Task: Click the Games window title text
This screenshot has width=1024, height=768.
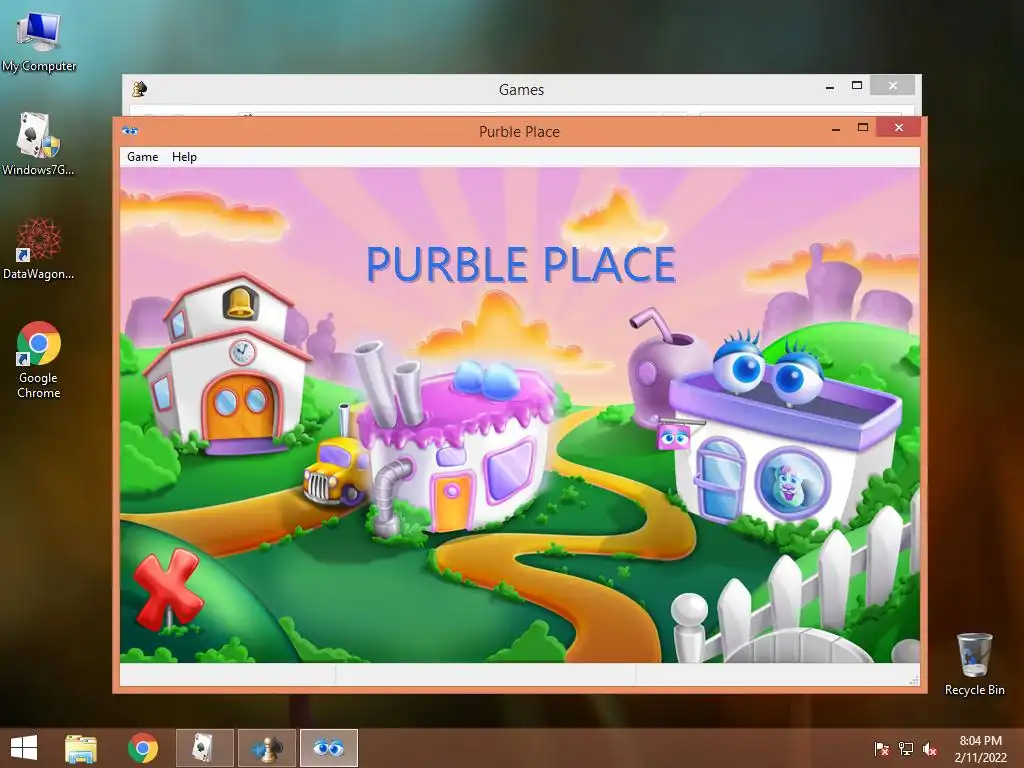Action: 521,89
